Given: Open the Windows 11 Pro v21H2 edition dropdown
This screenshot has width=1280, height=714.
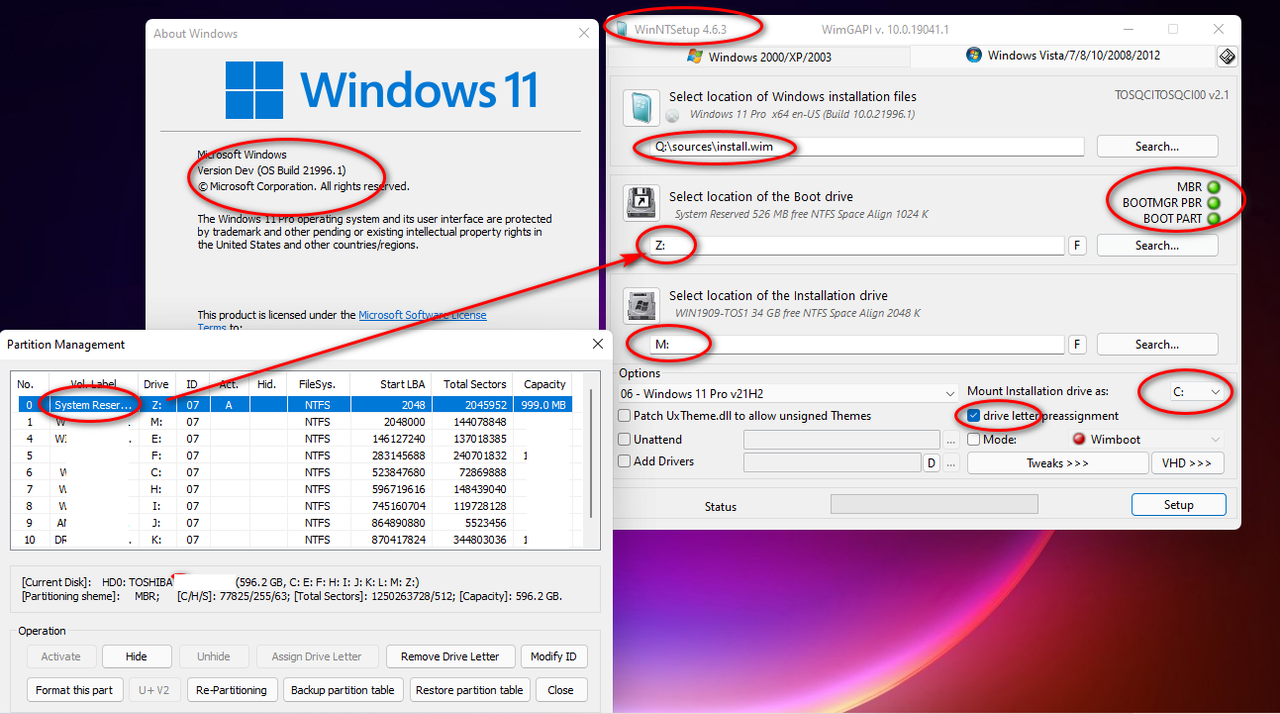Looking at the screenshot, I should tap(786, 393).
